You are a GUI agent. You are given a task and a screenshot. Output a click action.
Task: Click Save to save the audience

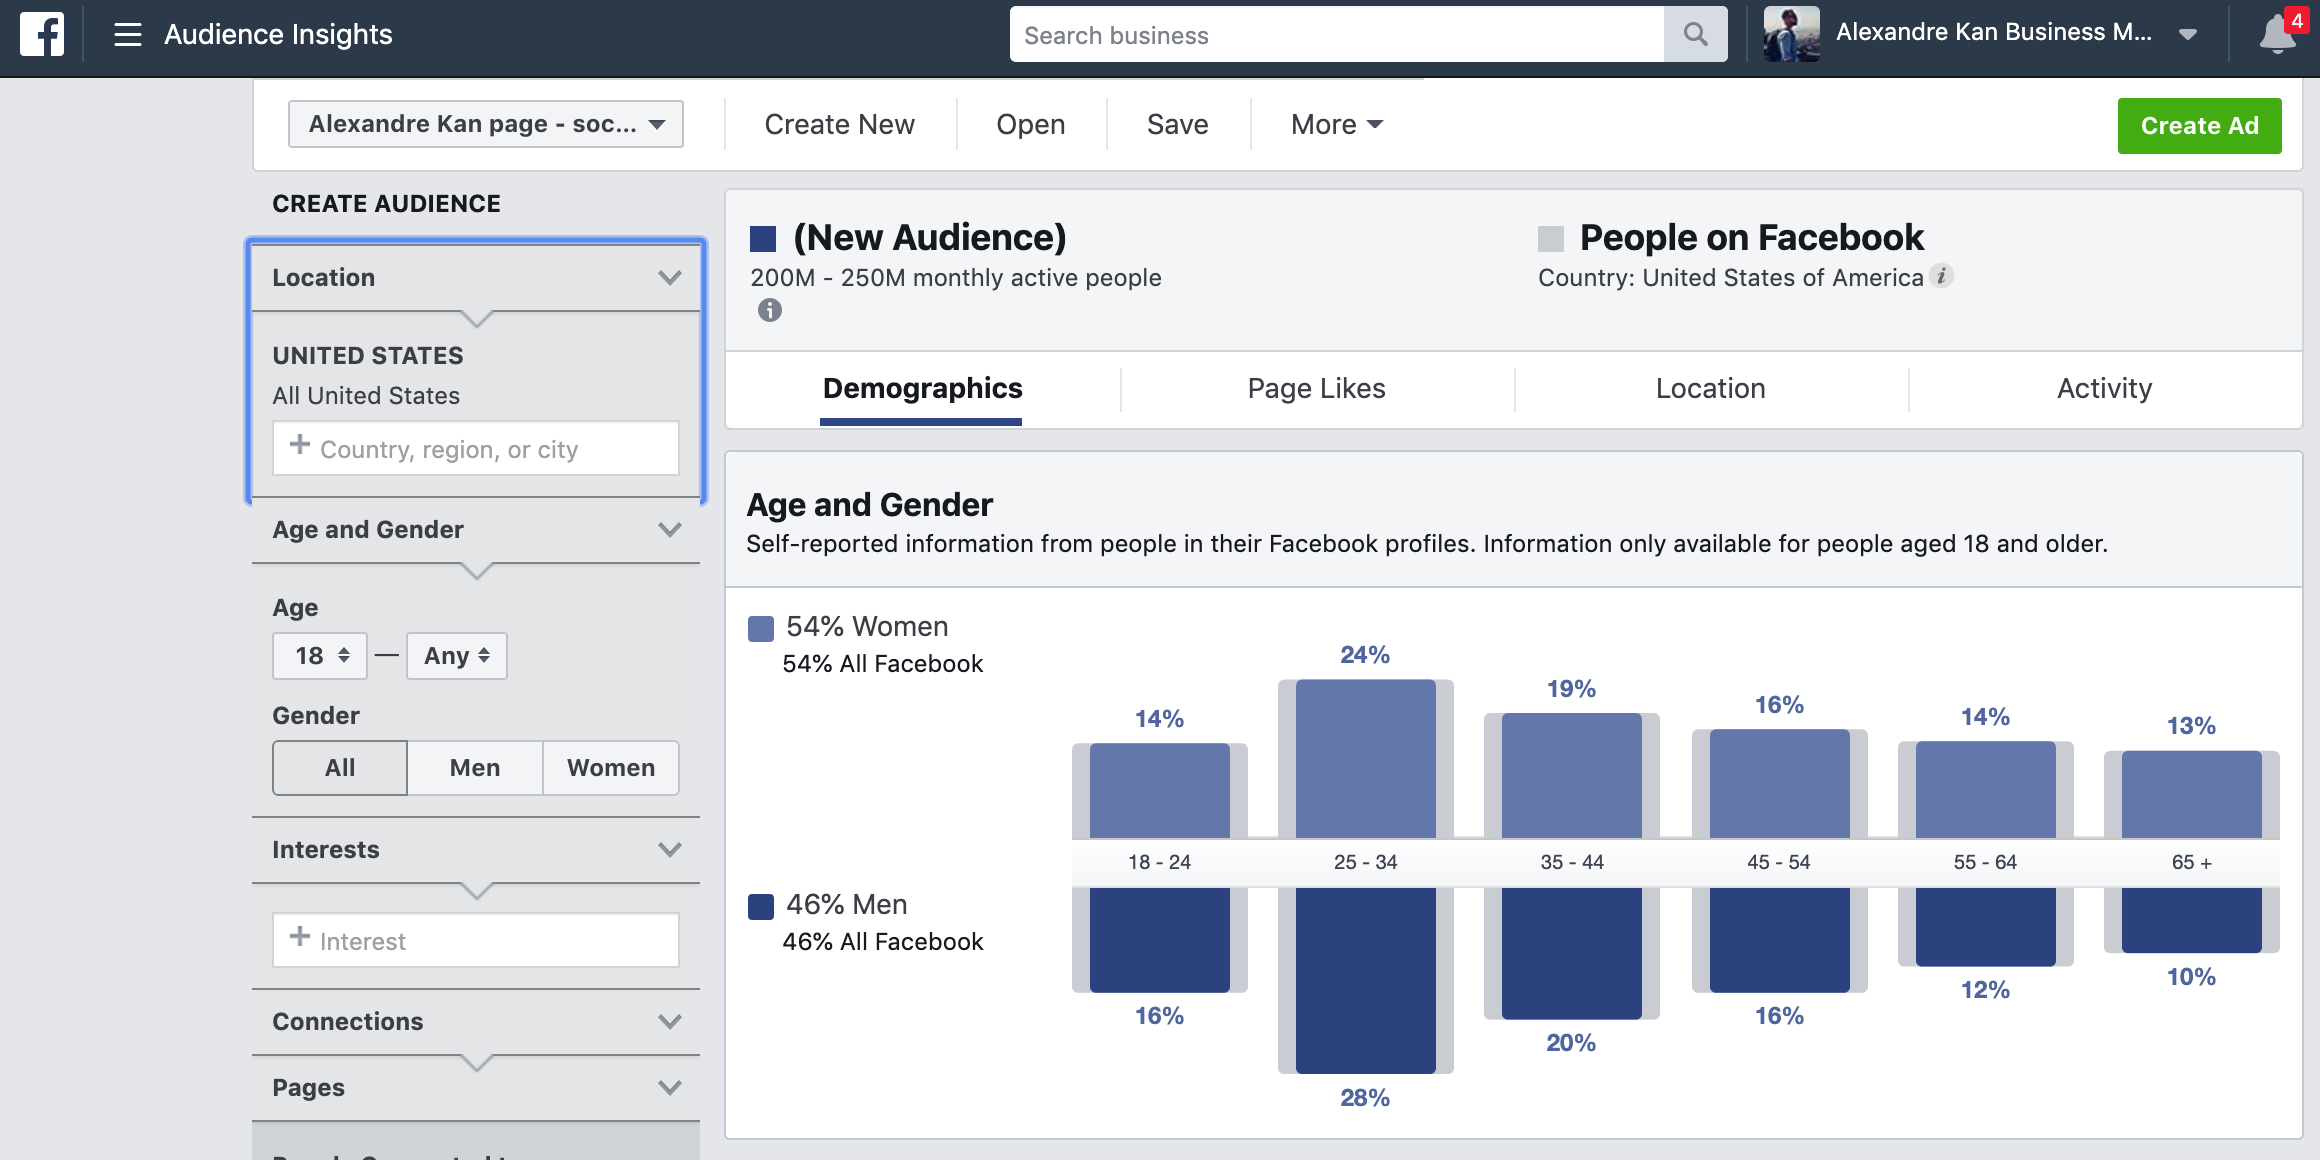[1177, 124]
